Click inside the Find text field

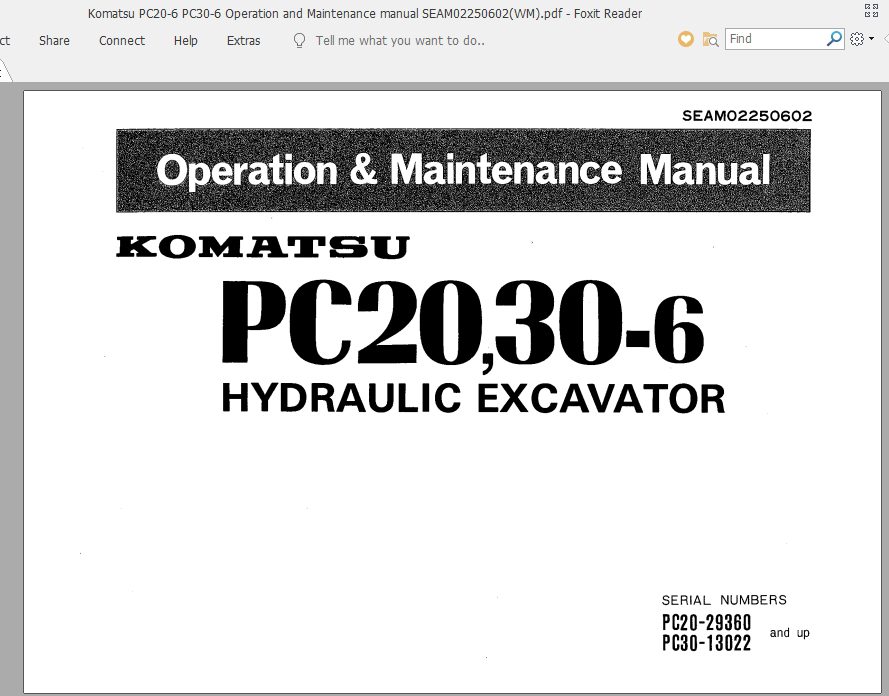tap(775, 39)
